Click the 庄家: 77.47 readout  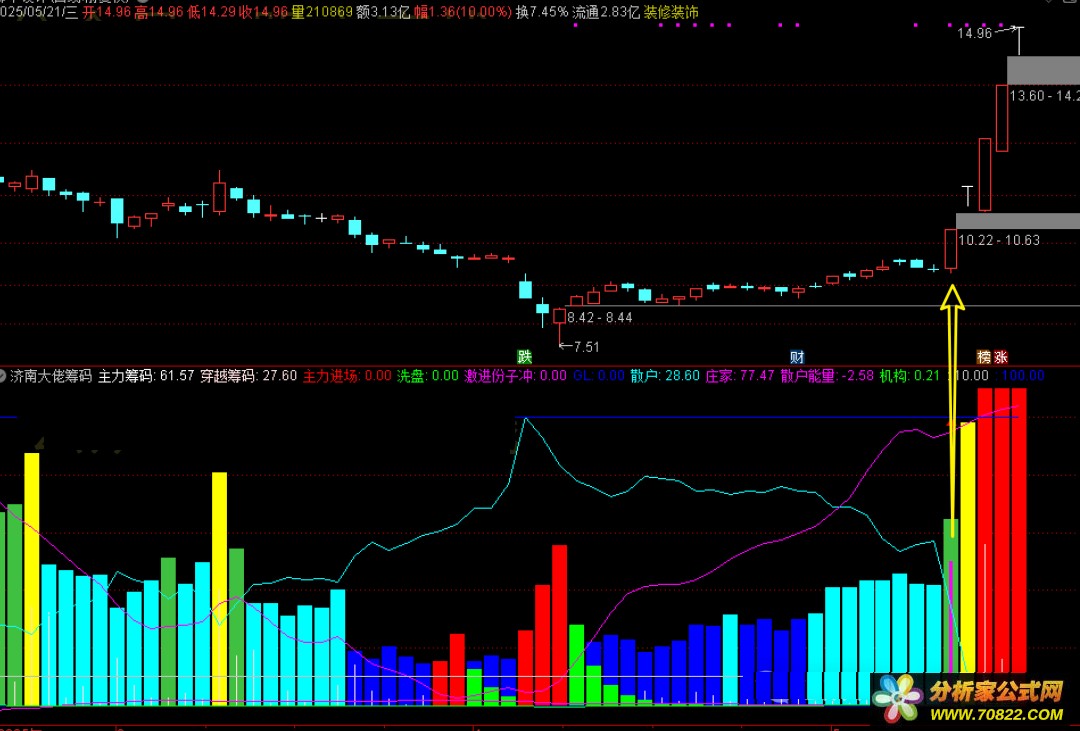[x=740, y=375]
